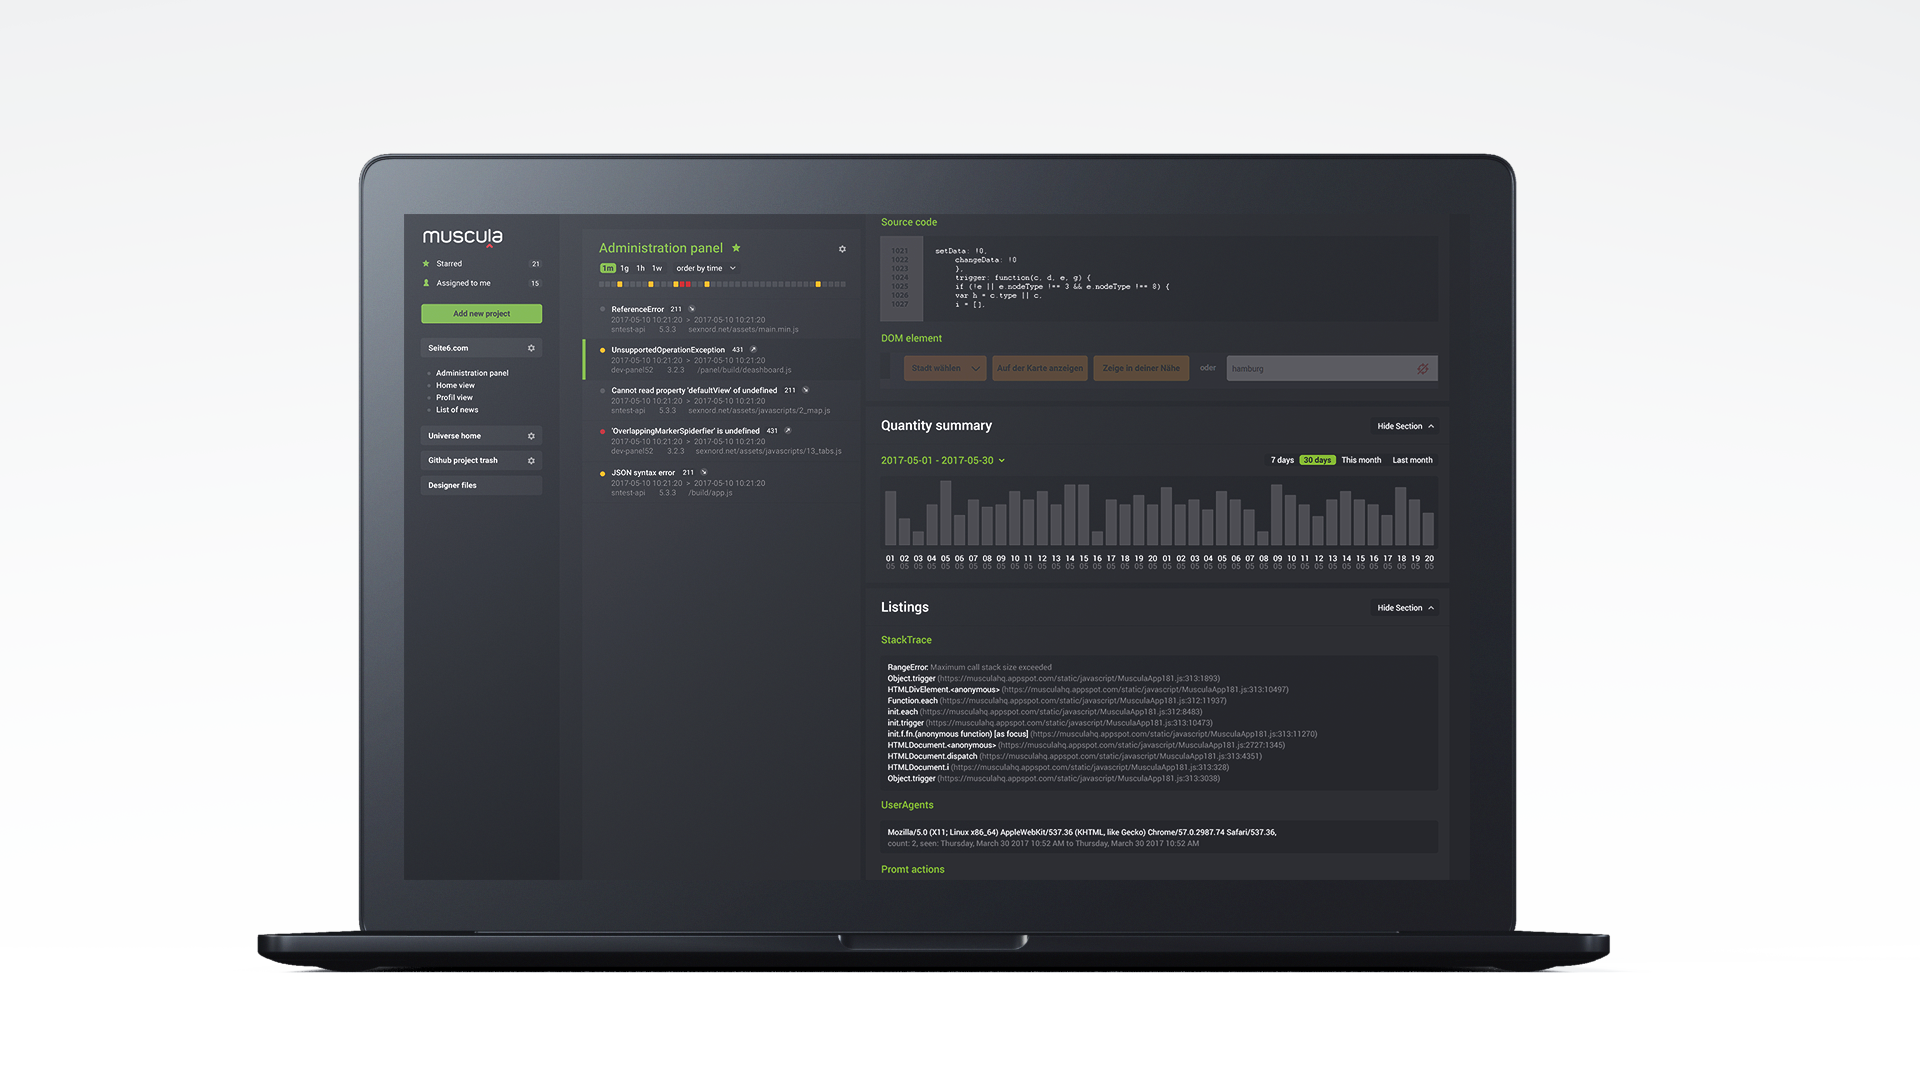Open the Starred items star icon
The image size is (1920, 1080).
426,264
